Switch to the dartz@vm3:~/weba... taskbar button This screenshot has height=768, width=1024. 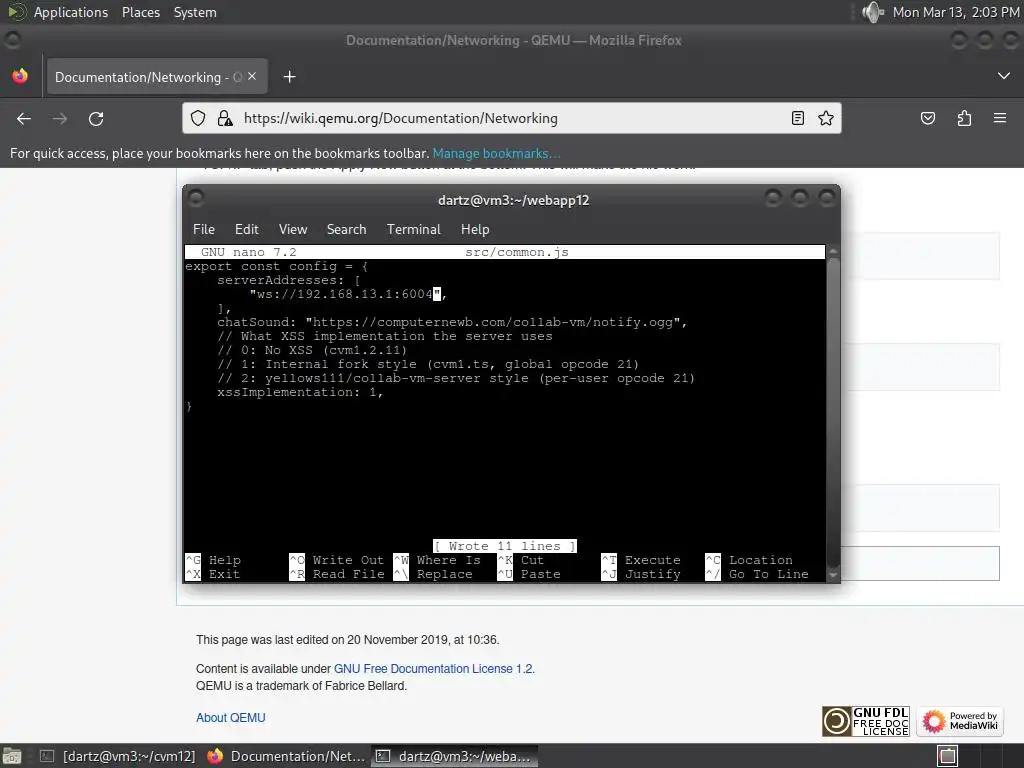tap(455, 756)
